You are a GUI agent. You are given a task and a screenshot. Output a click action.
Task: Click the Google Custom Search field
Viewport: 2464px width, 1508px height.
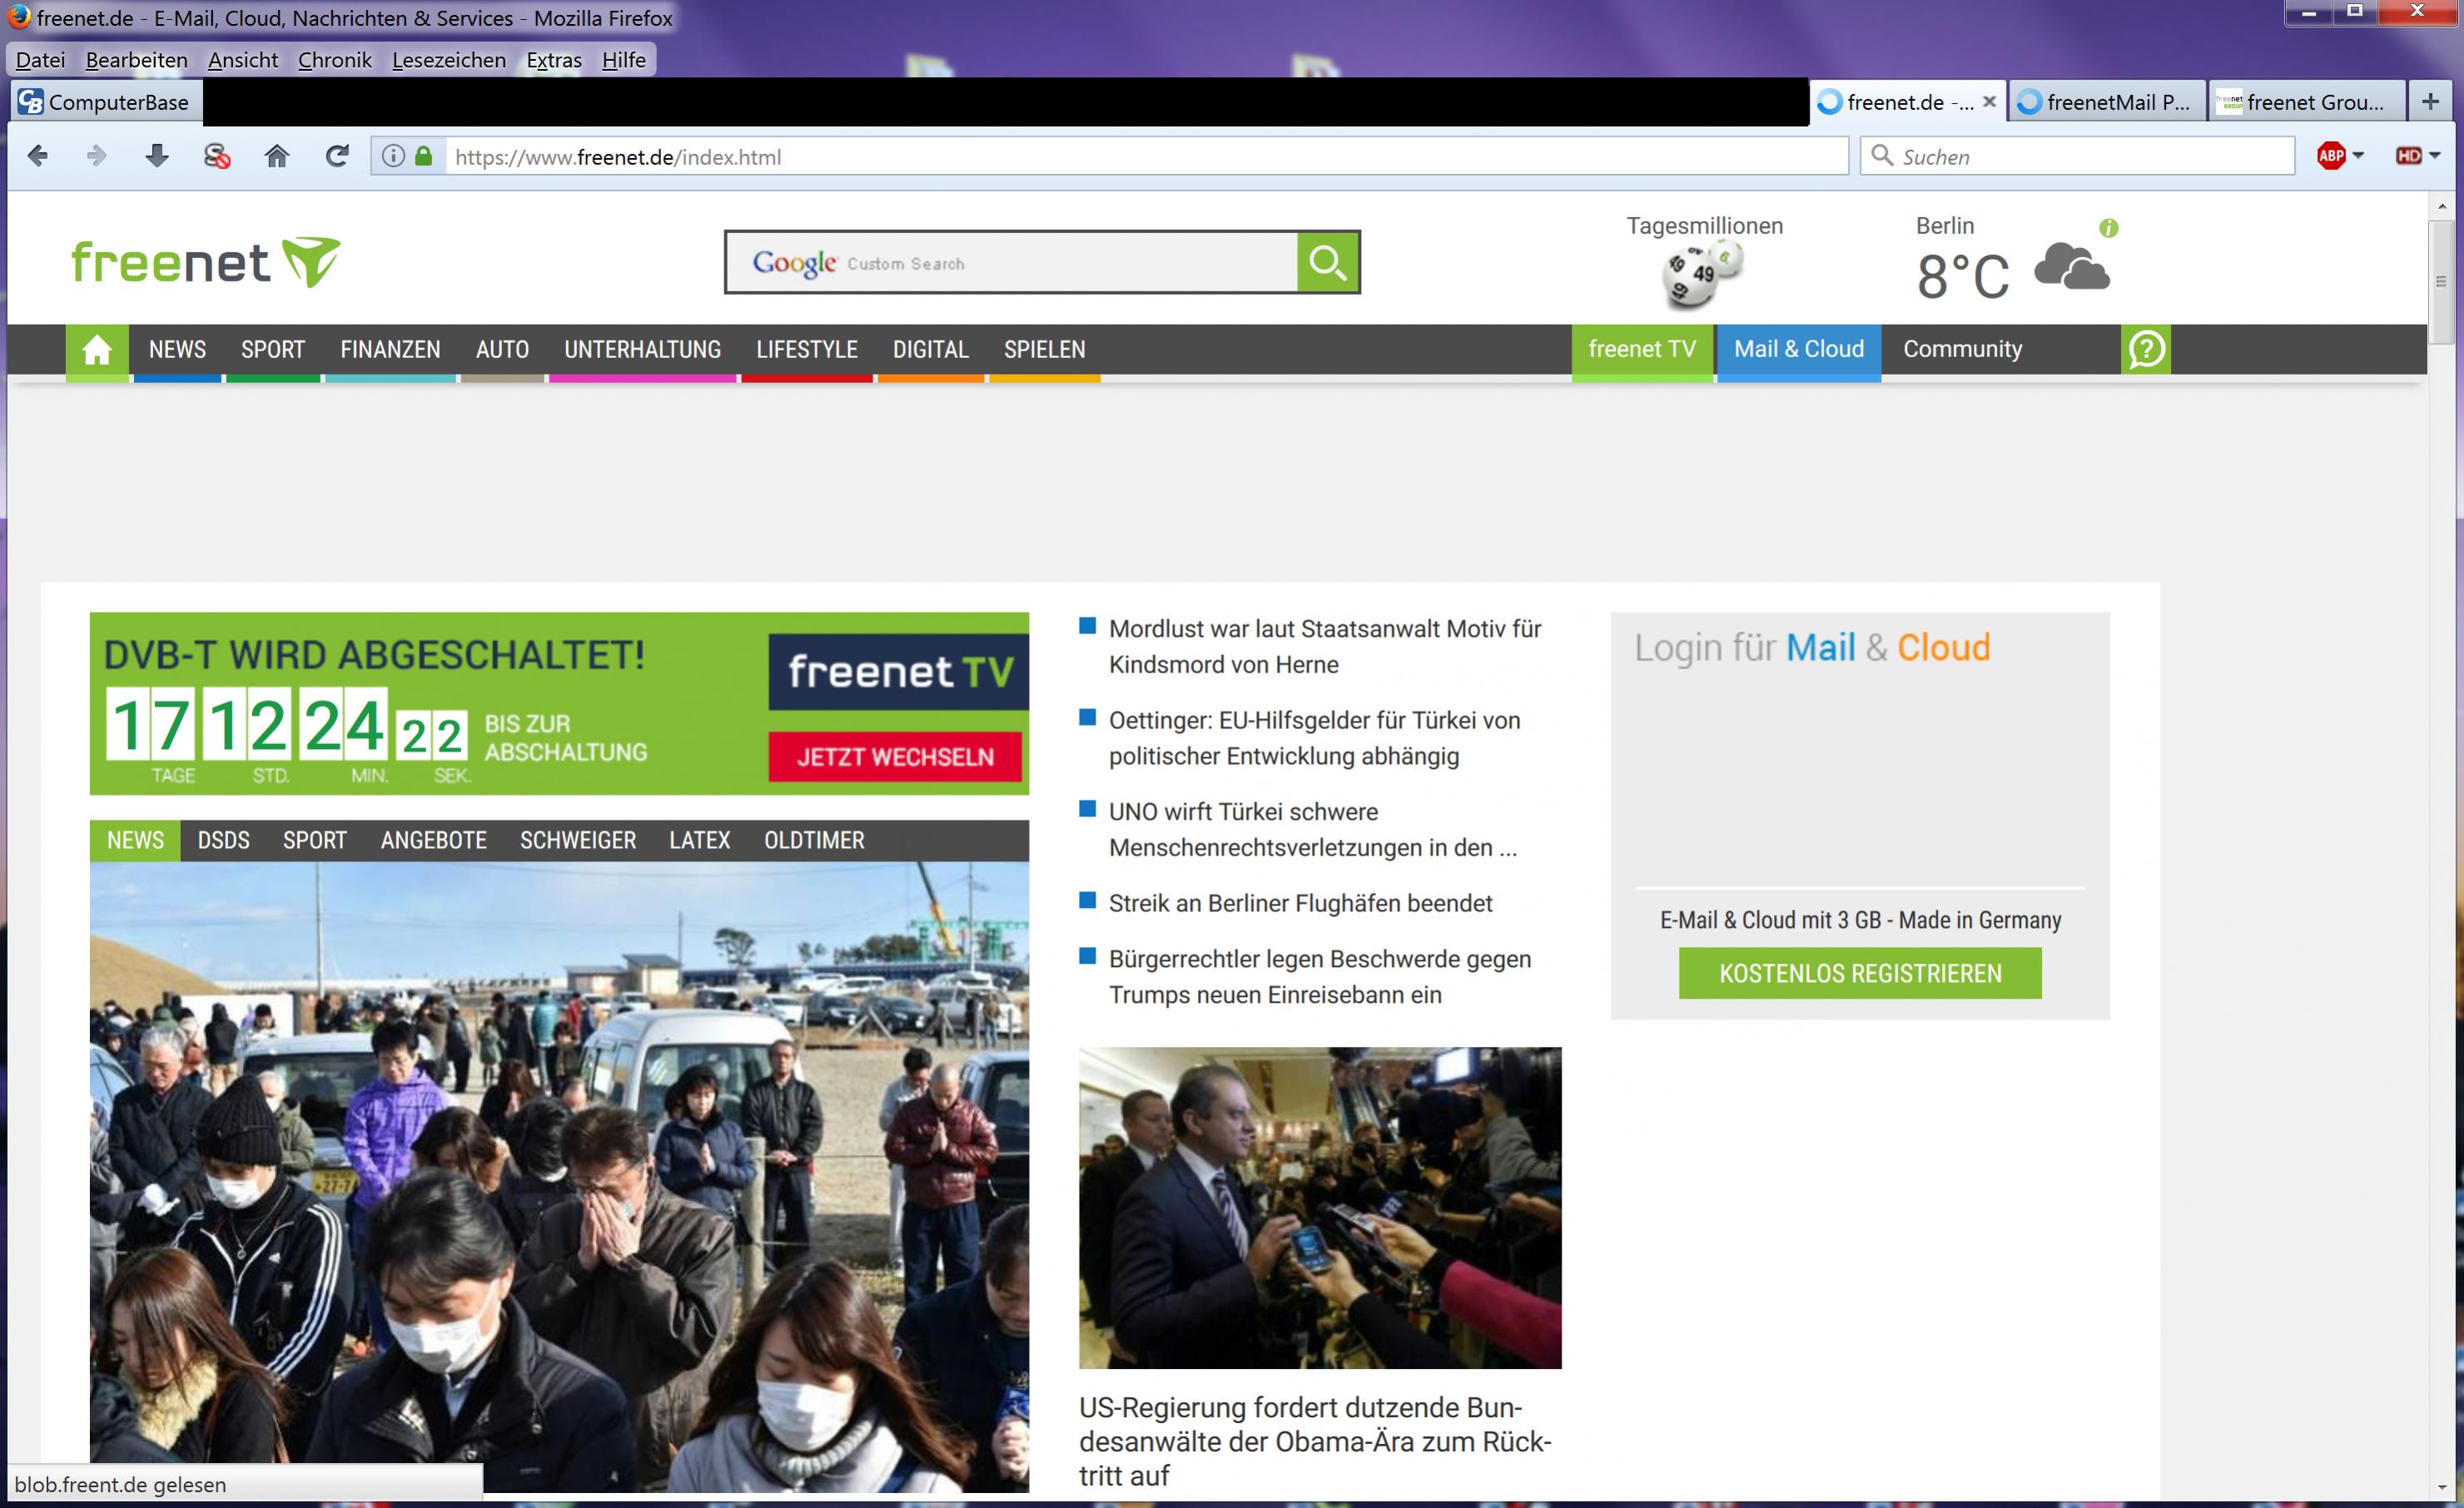(1012, 262)
